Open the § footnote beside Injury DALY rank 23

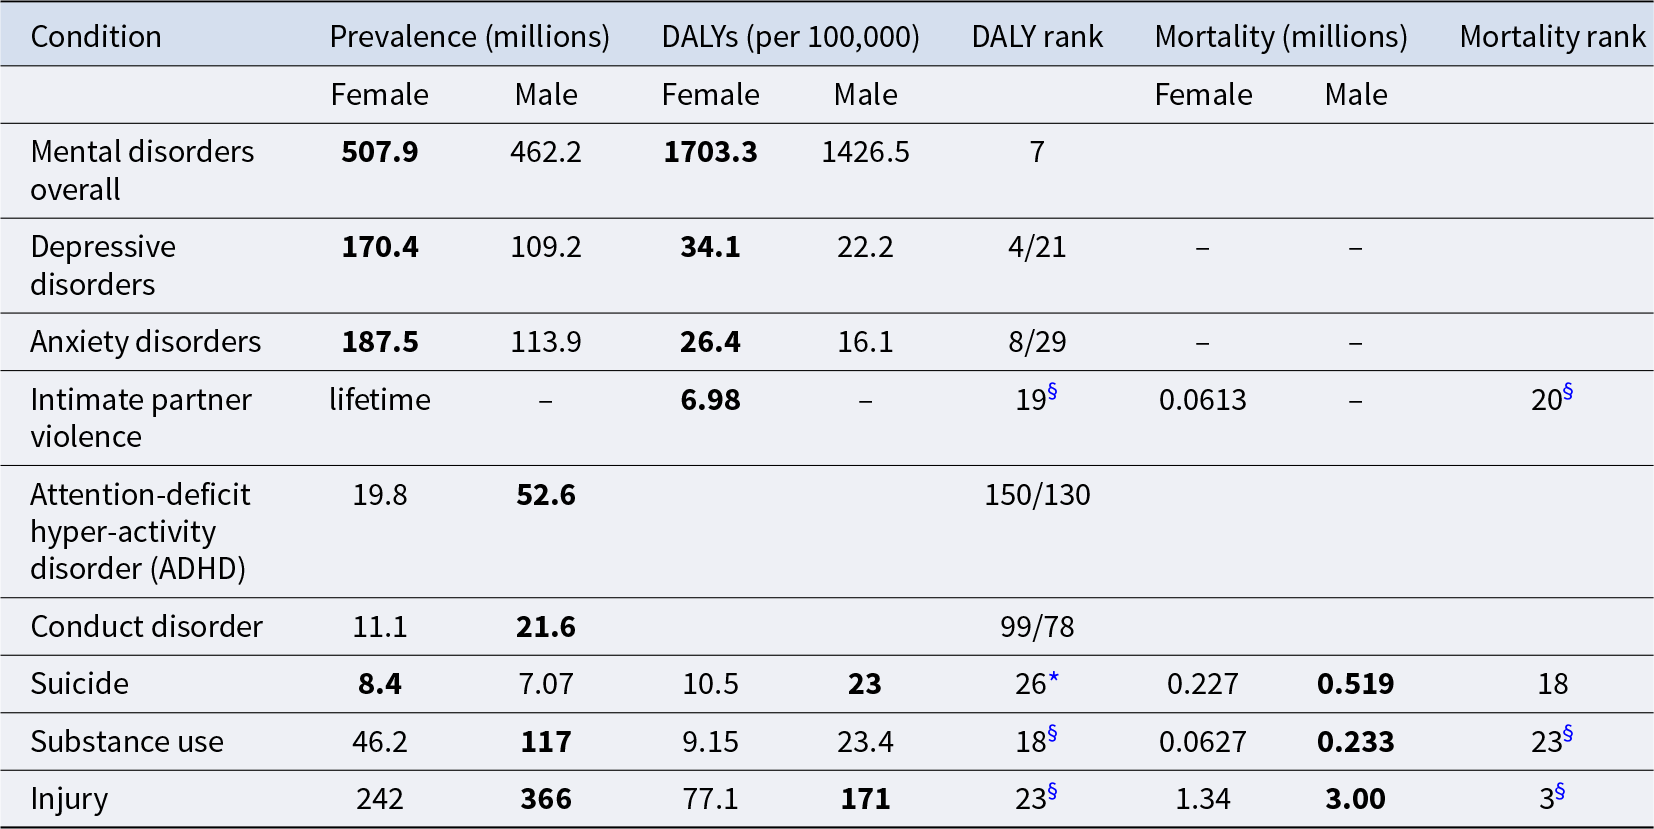tap(1052, 792)
